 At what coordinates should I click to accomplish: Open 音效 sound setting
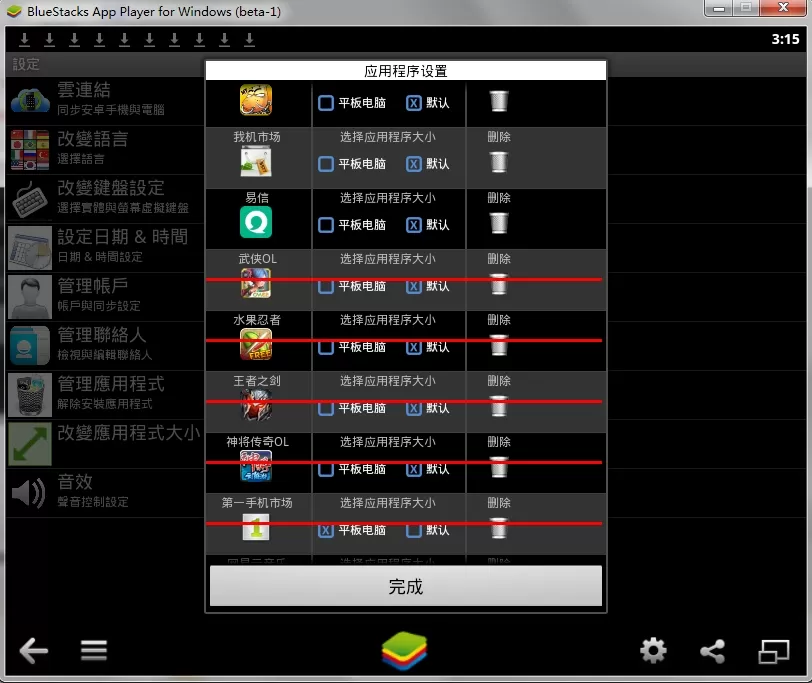point(105,493)
